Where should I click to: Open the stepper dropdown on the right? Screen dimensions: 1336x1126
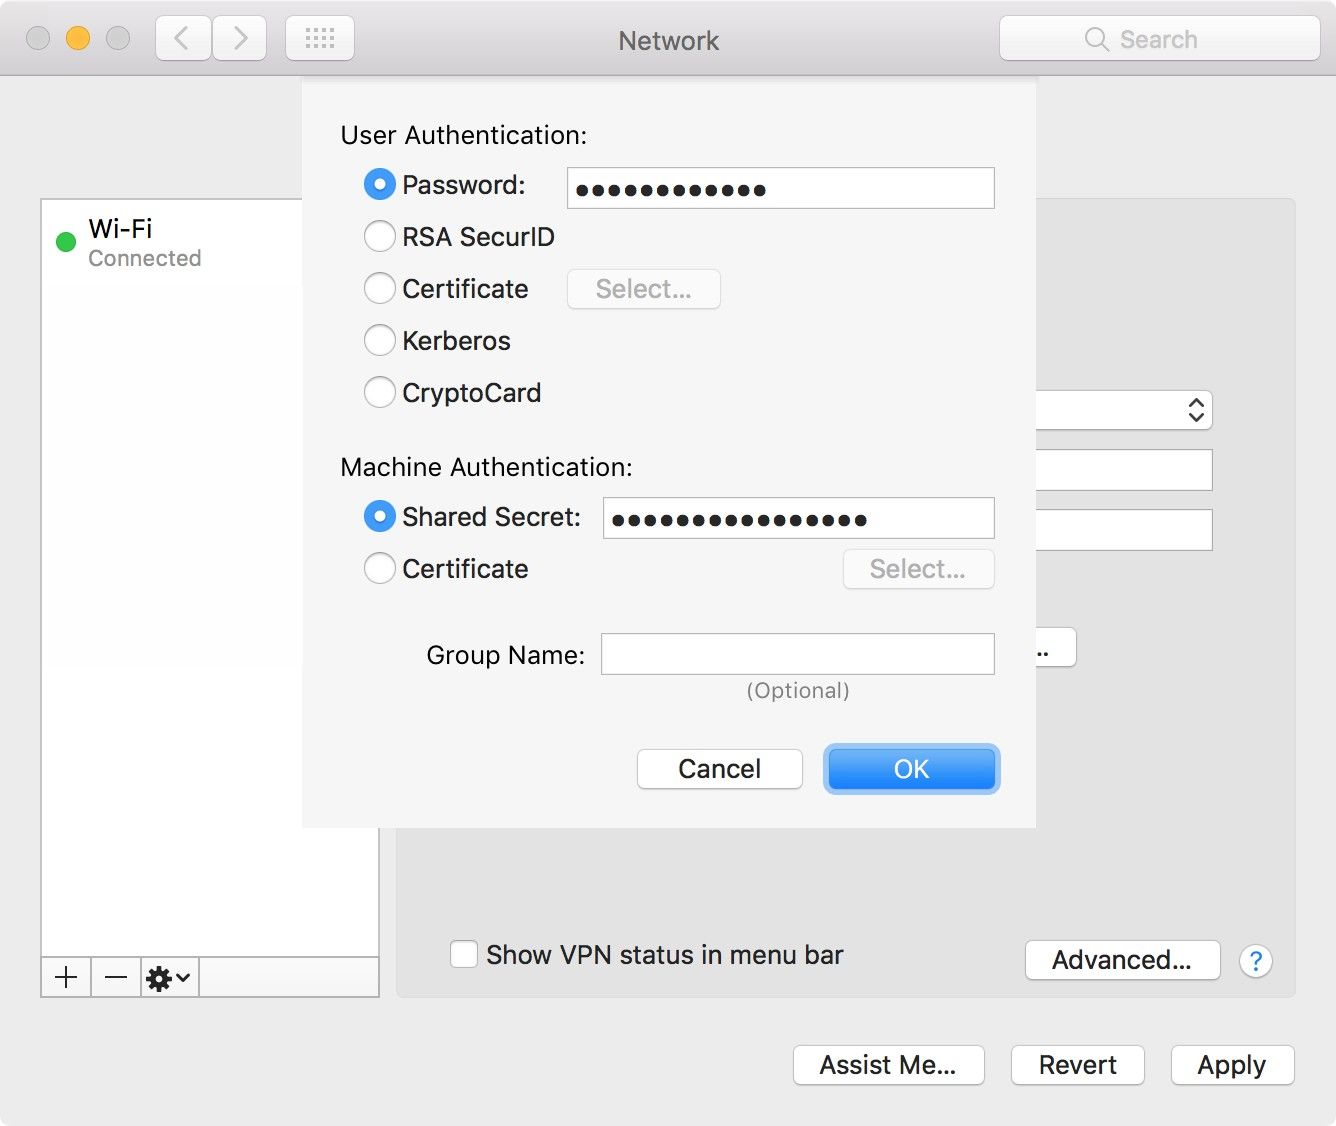click(1196, 410)
